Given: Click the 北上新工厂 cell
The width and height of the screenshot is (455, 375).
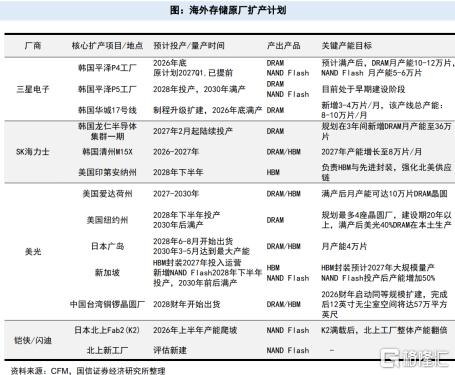Looking at the screenshot, I should pos(107,351).
